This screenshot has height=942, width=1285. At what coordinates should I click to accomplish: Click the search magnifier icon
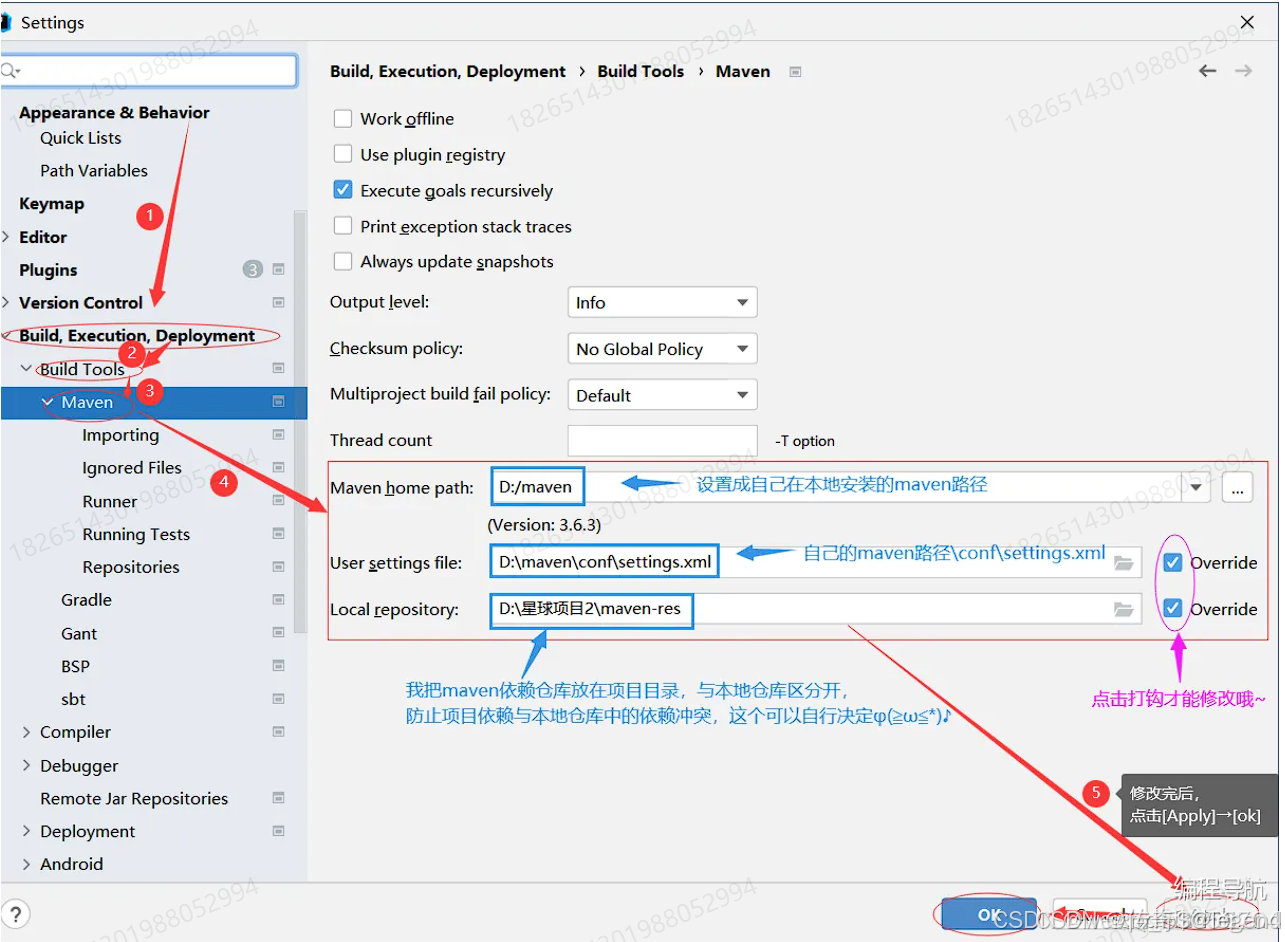coord(10,71)
